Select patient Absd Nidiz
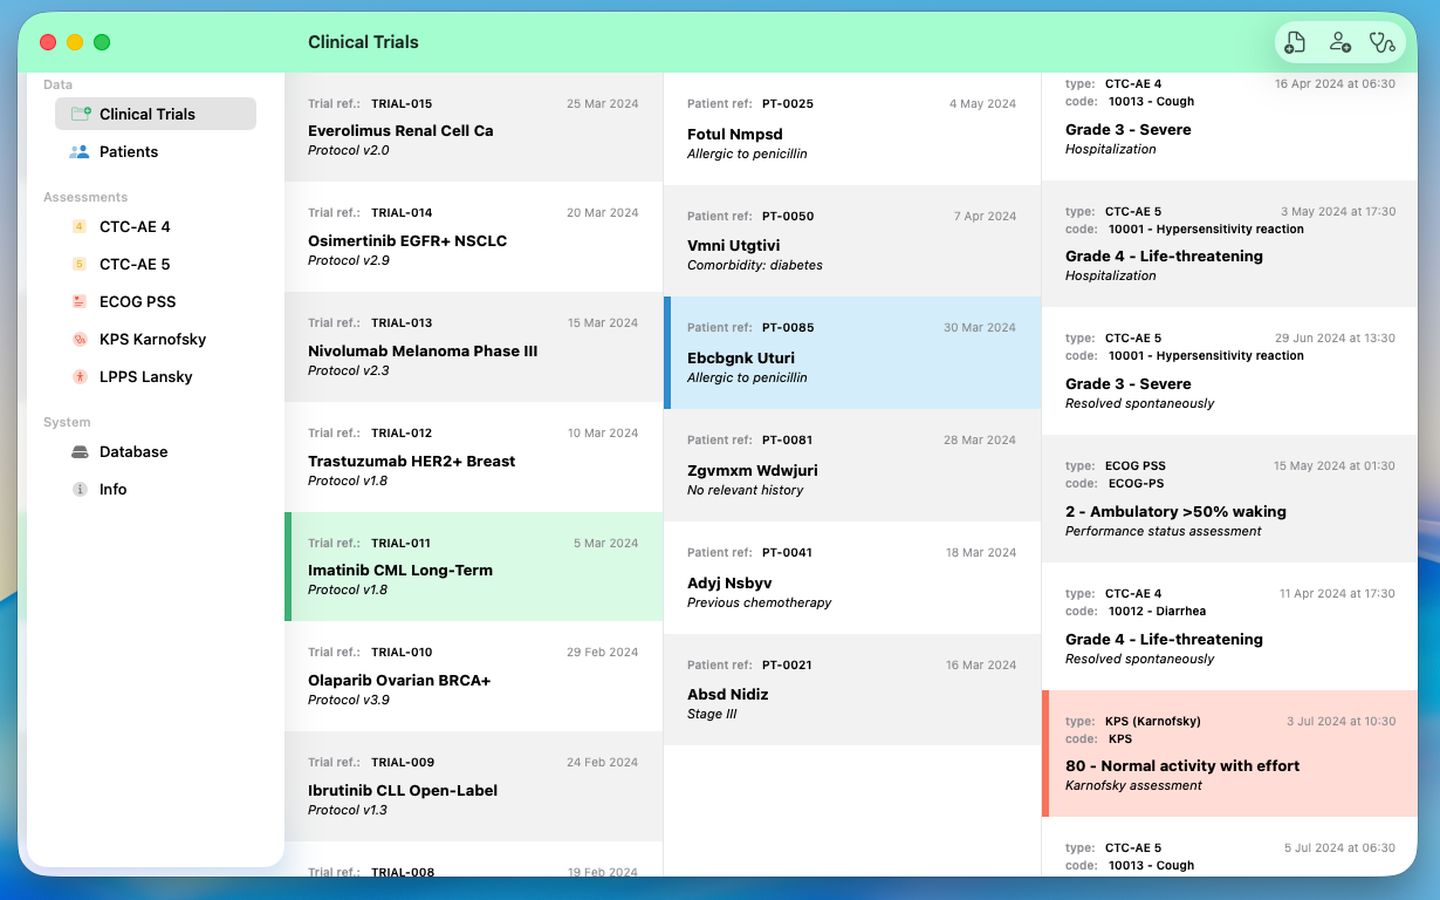This screenshot has width=1440, height=900. click(x=852, y=690)
